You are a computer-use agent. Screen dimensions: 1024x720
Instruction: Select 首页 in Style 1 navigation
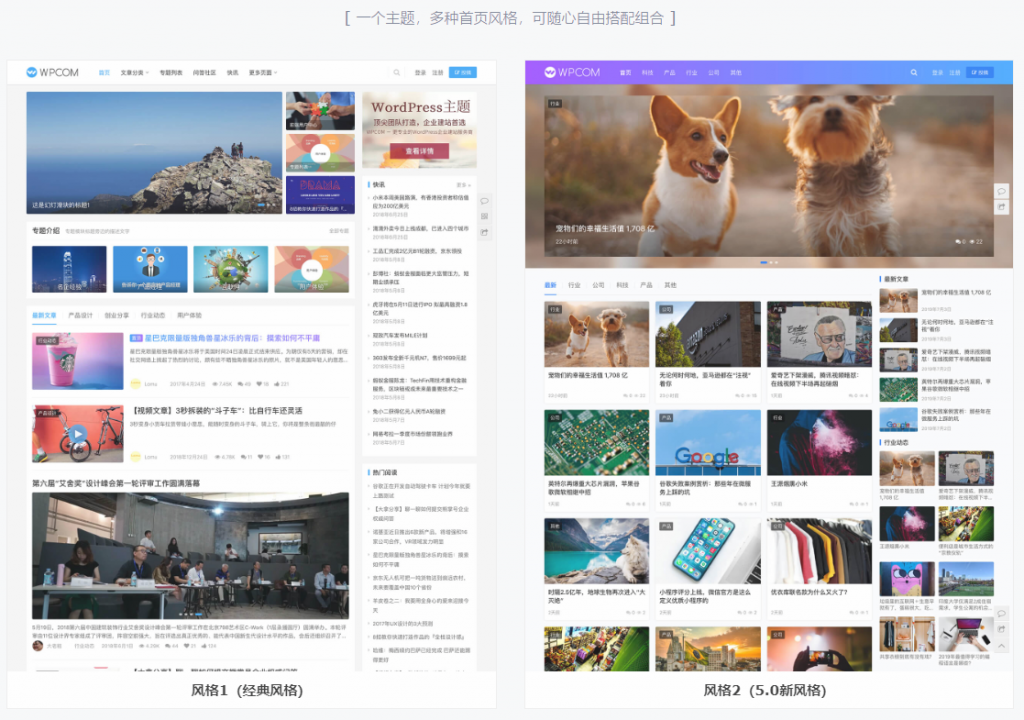coord(104,73)
